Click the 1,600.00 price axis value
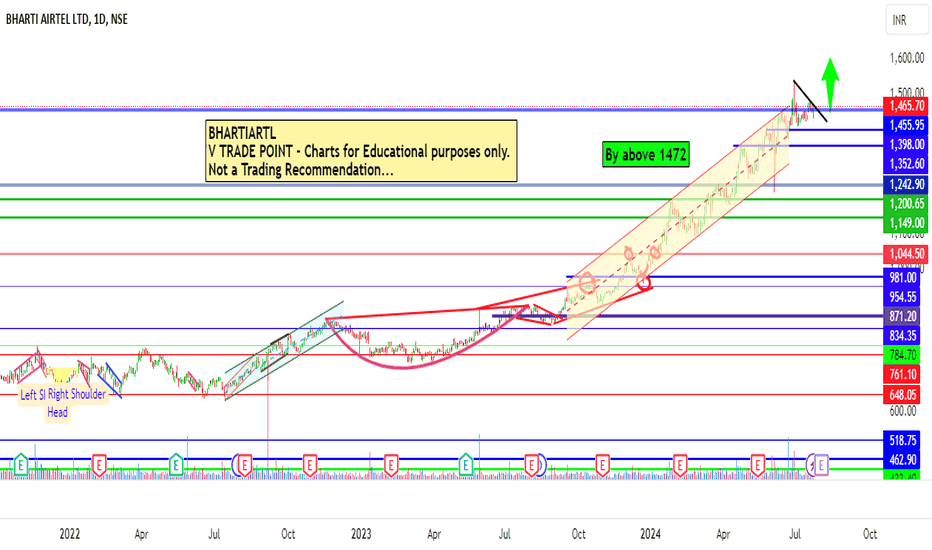 (906, 58)
